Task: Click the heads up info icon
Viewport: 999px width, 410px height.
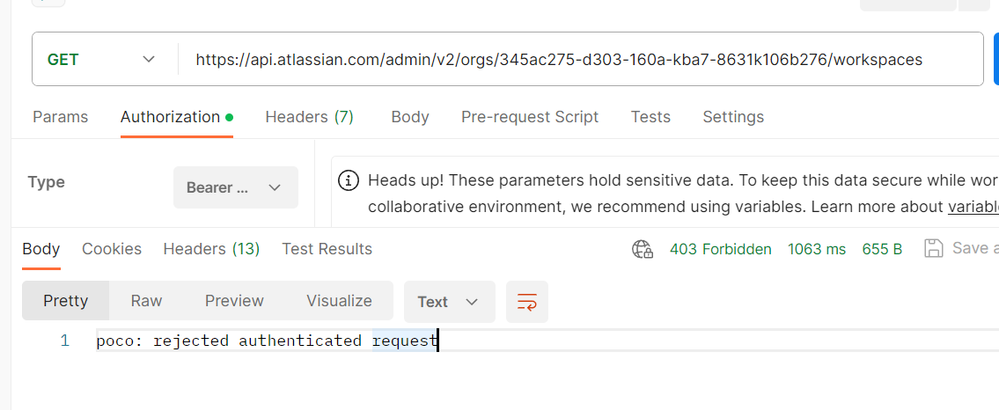Action: click(349, 181)
